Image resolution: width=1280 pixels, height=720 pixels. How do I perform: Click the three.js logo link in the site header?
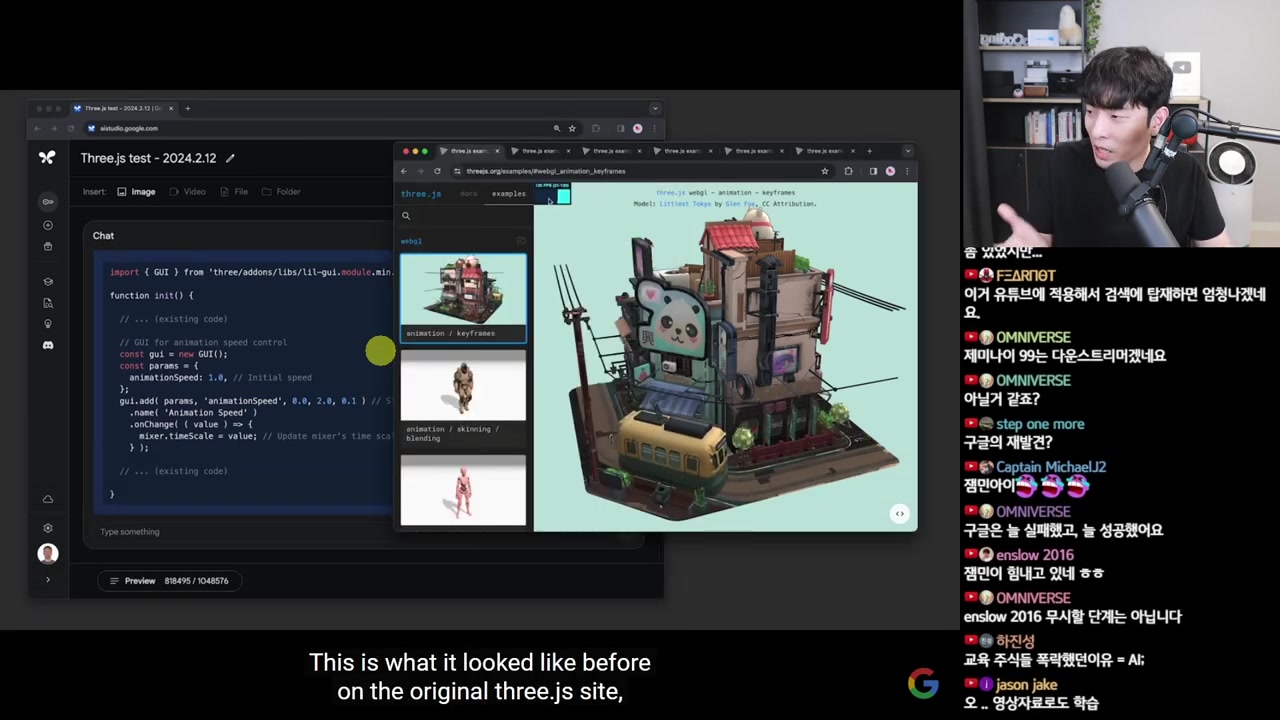point(420,194)
